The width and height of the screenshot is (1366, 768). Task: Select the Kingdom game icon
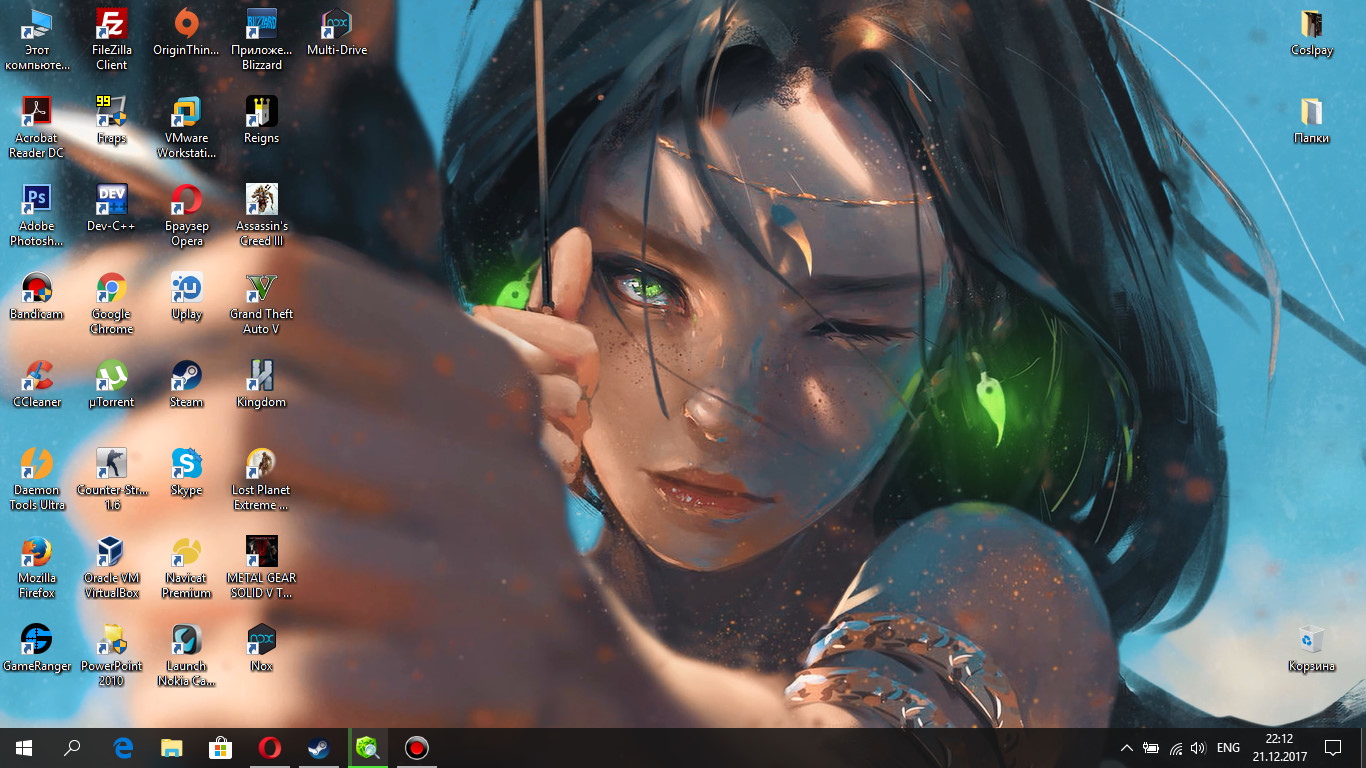click(262, 385)
